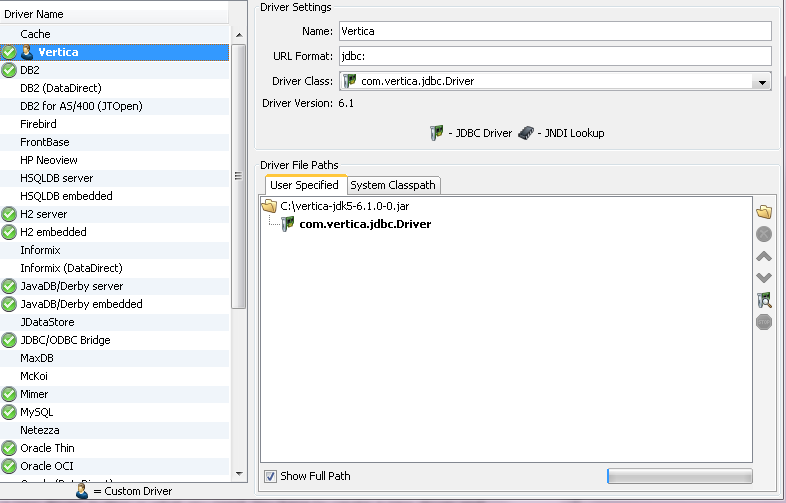Screen dimensions: 786x503
Task: Click green checkmark next to DB2
Action: pos(9,70)
